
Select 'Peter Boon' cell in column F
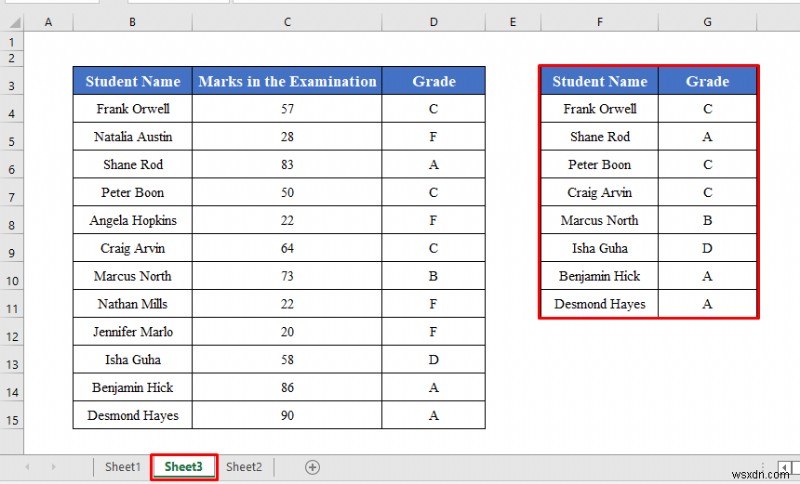click(599, 164)
